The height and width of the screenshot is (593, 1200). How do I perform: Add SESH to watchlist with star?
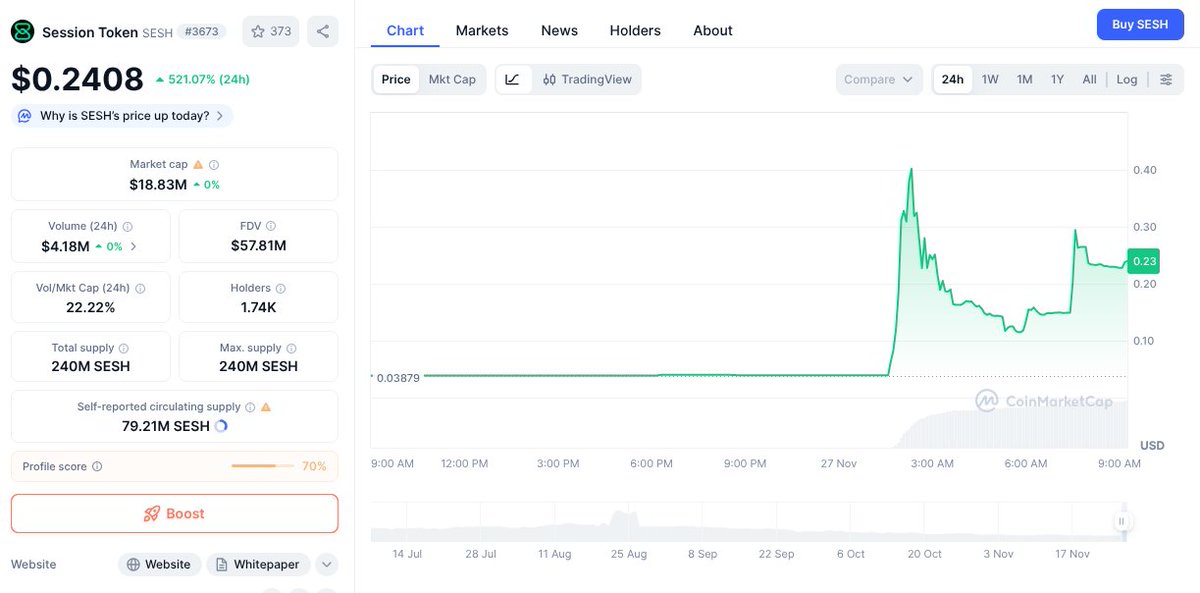tap(271, 31)
